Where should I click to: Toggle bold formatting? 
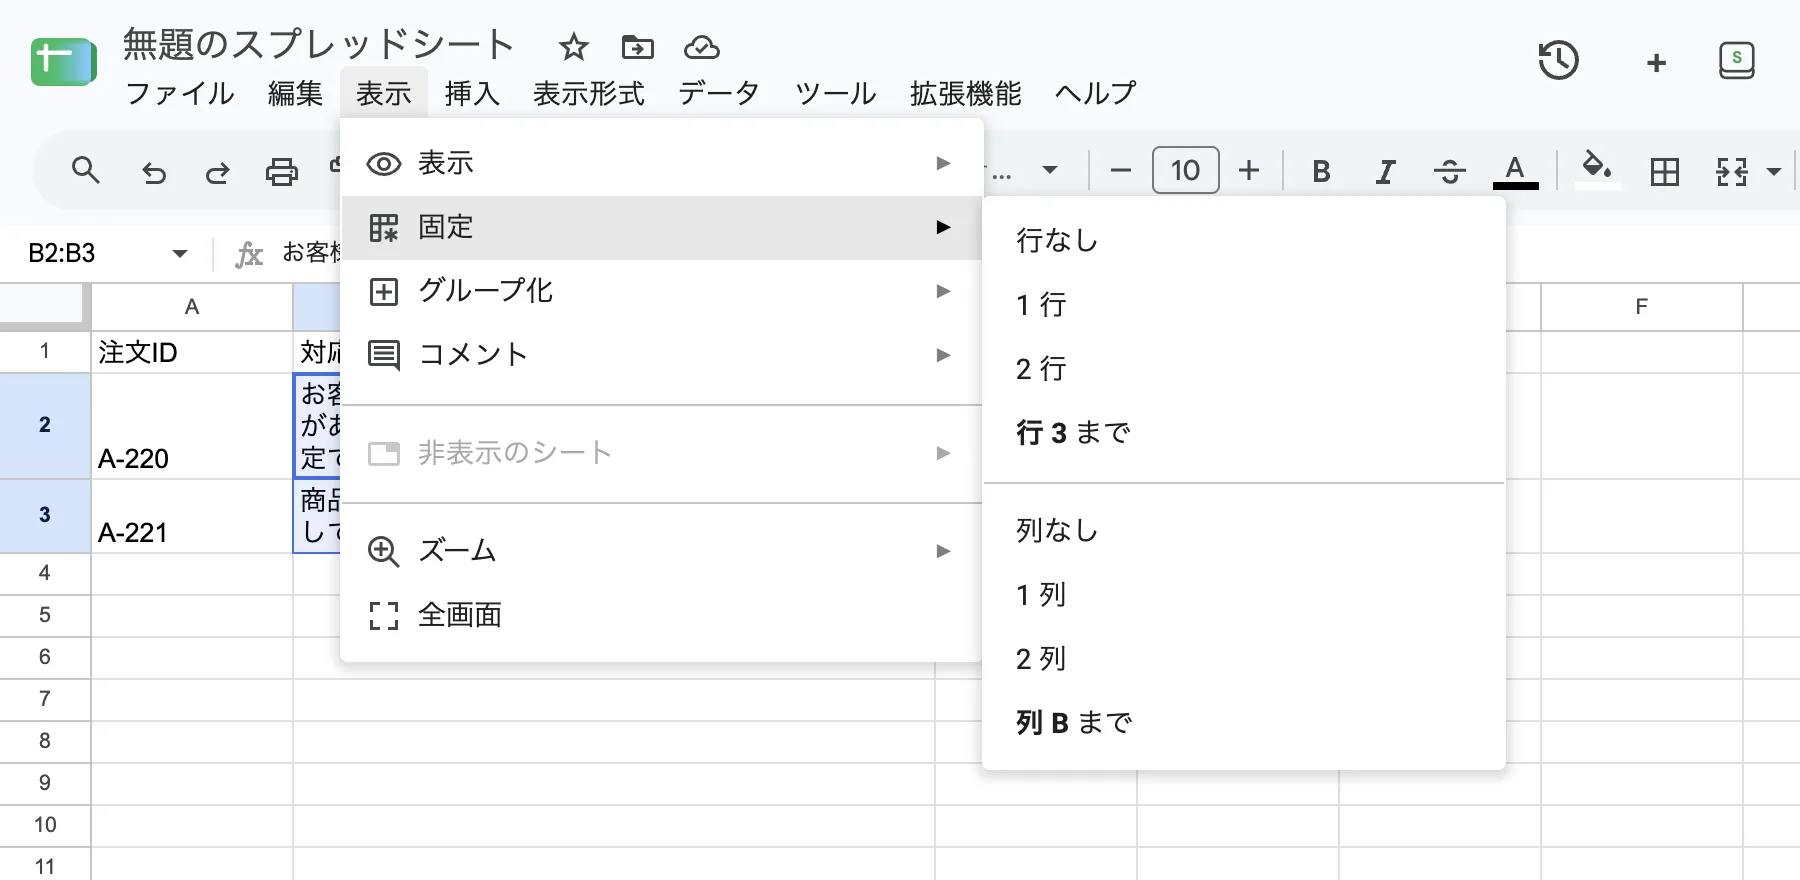pos(1321,172)
